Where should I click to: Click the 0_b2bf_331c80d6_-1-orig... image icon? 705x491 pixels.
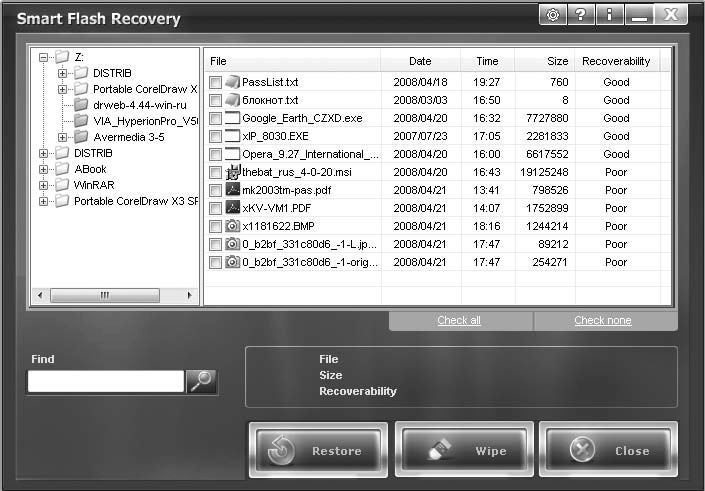coord(232,262)
